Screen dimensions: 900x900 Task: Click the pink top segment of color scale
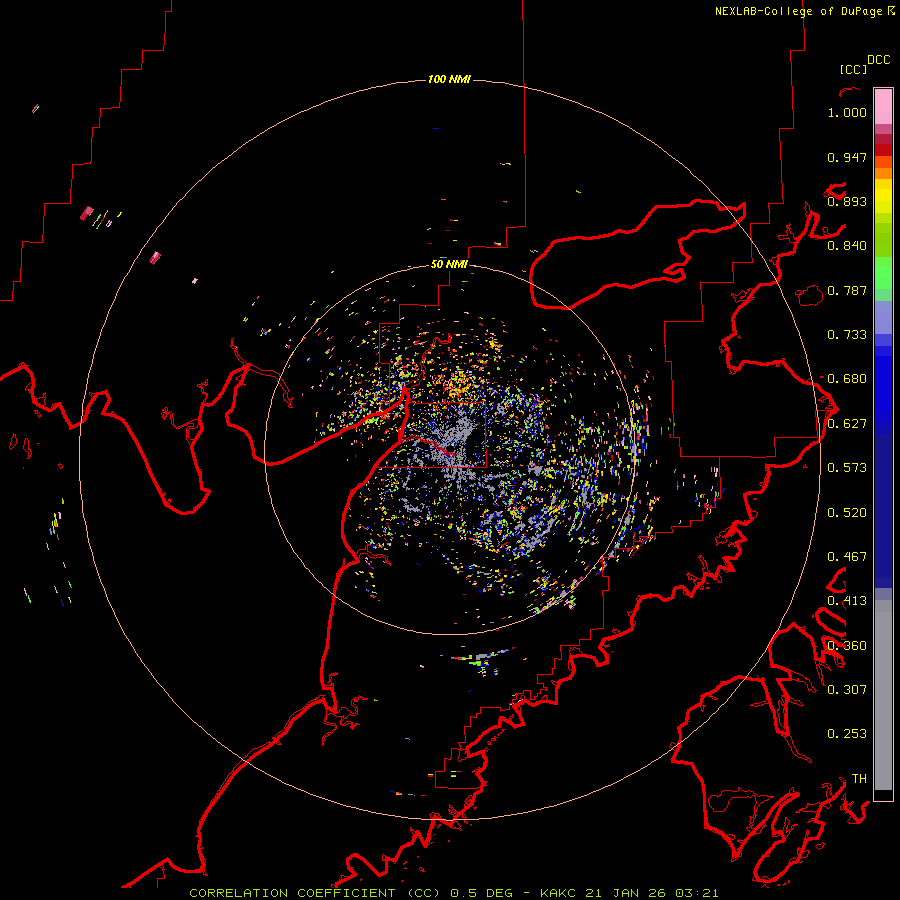(883, 106)
